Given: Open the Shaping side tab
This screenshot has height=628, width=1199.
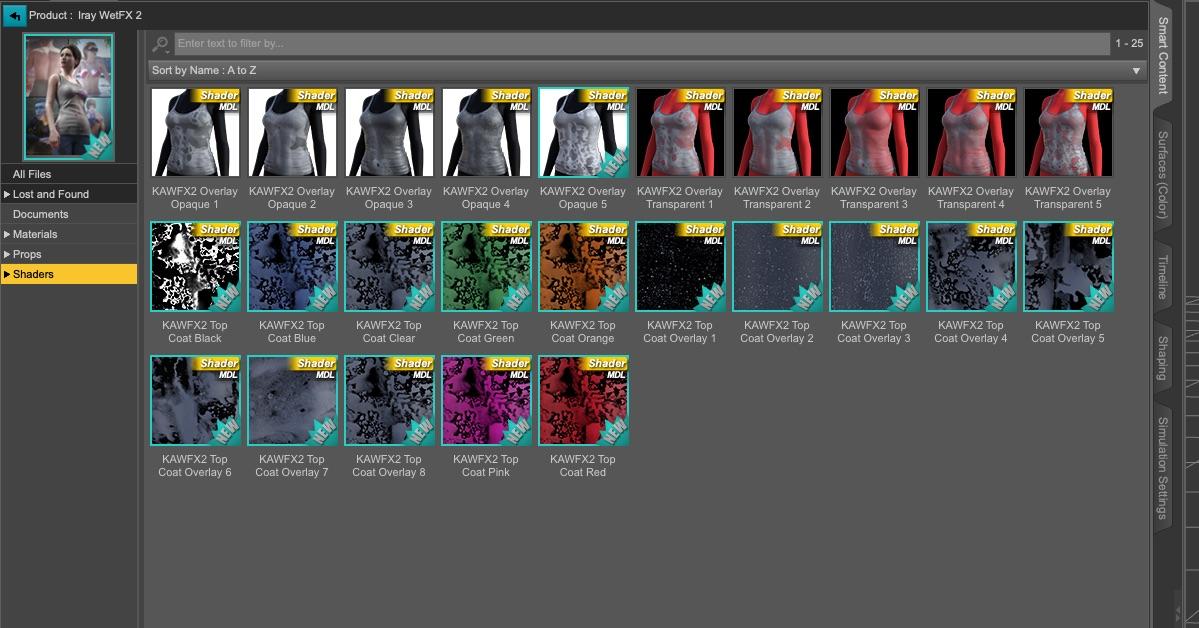Looking at the screenshot, I should point(1162,358).
